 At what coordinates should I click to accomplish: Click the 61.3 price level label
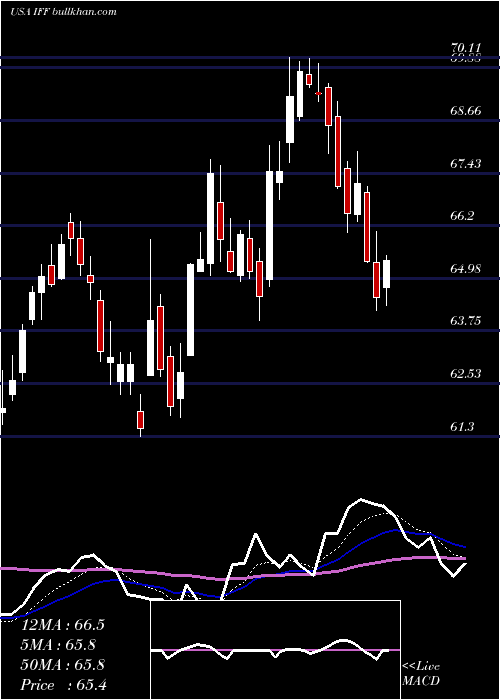coord(462,427)
